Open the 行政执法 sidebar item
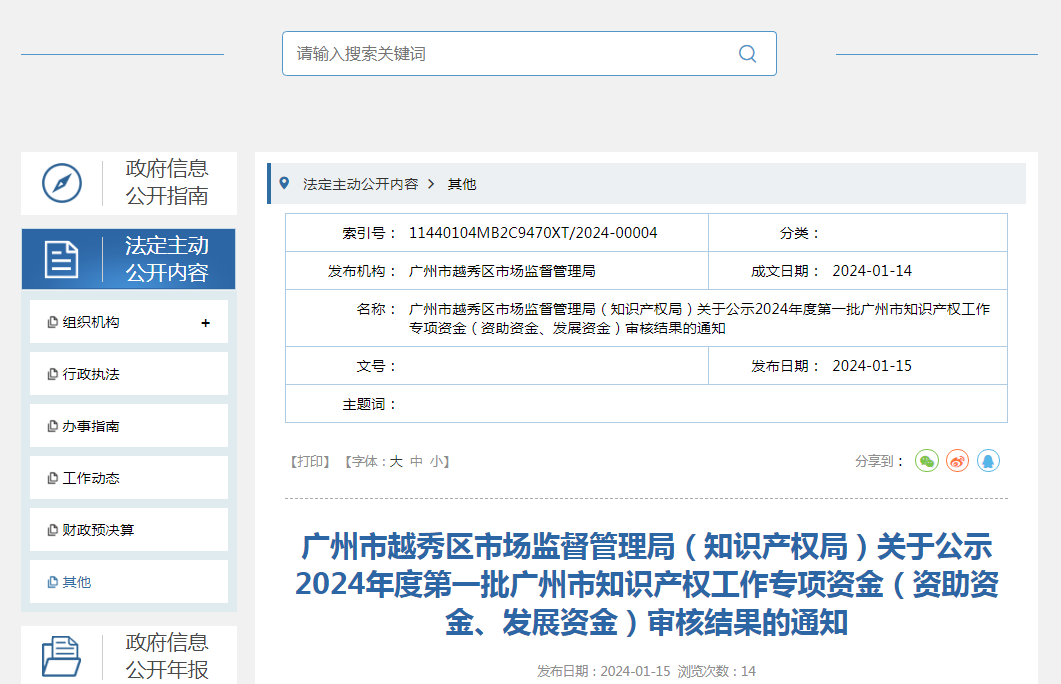 coord(91,374)
